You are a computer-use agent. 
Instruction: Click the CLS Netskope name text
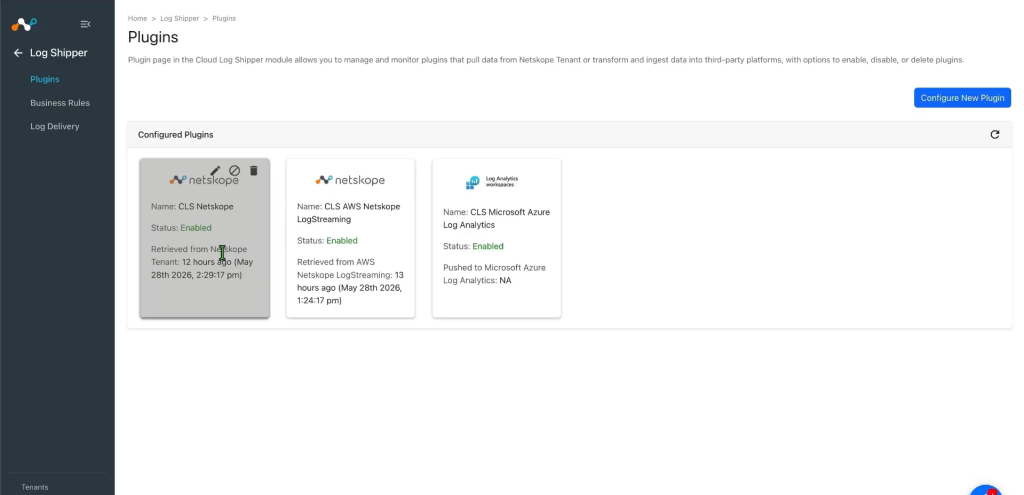point(206,206)
